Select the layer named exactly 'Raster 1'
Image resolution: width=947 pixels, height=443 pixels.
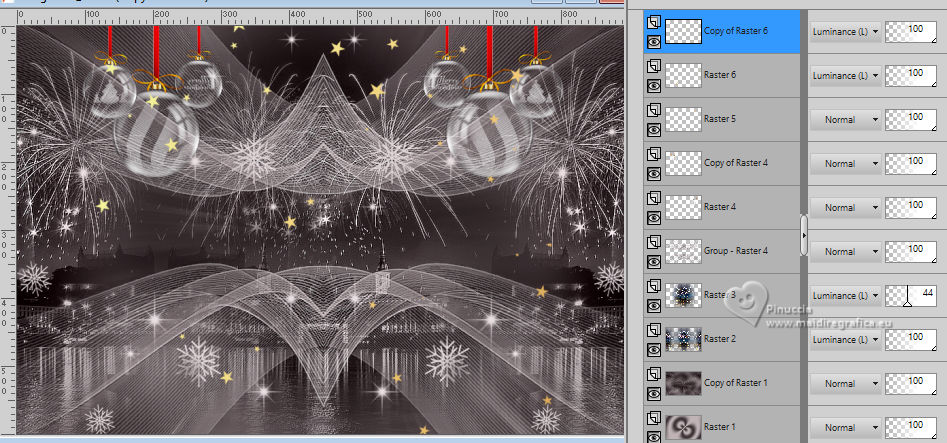(720, 427)
